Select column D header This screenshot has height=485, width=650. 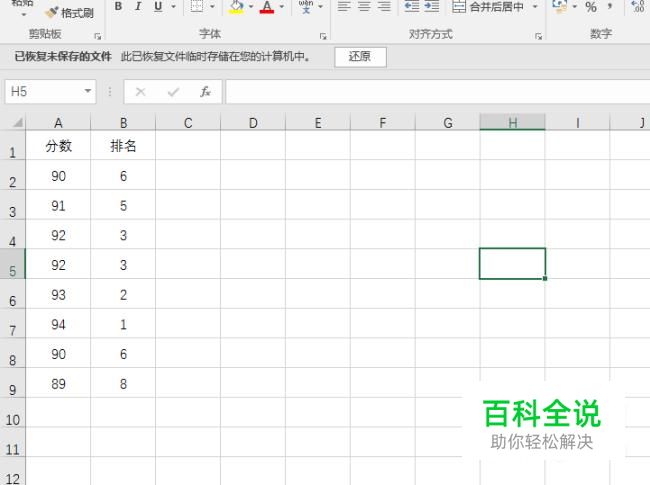[x=253, y=123]
